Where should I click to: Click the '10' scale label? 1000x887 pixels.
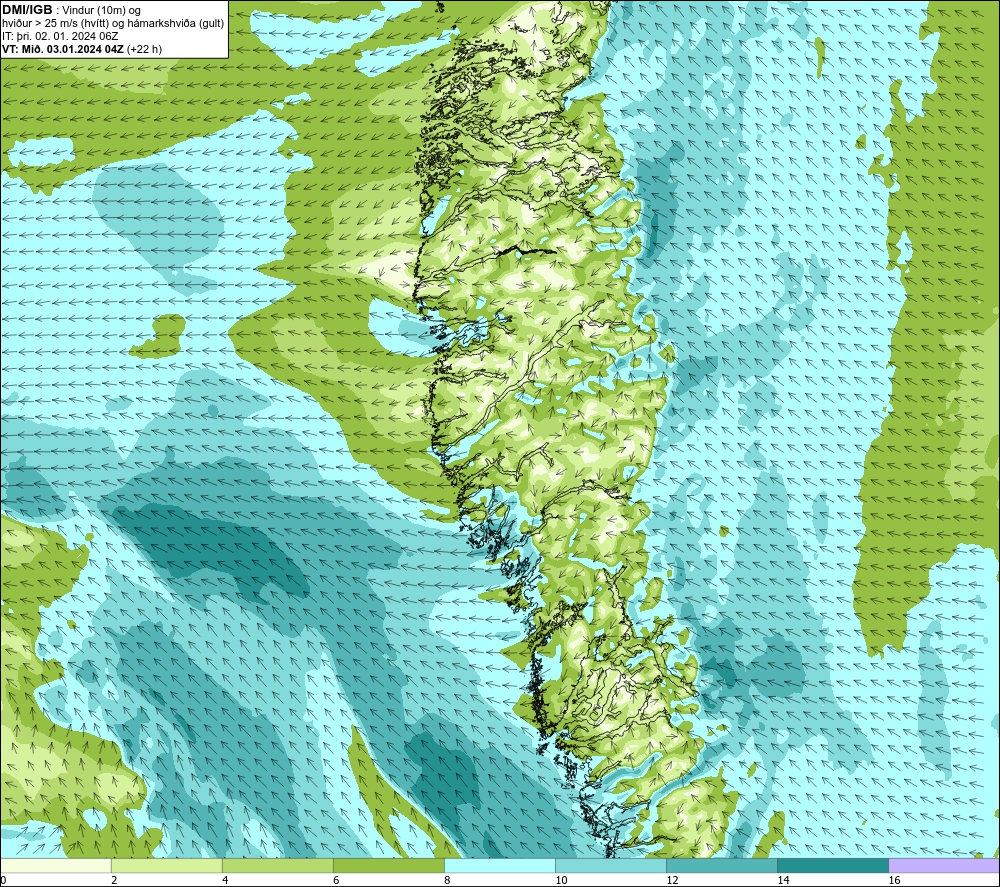561,881
